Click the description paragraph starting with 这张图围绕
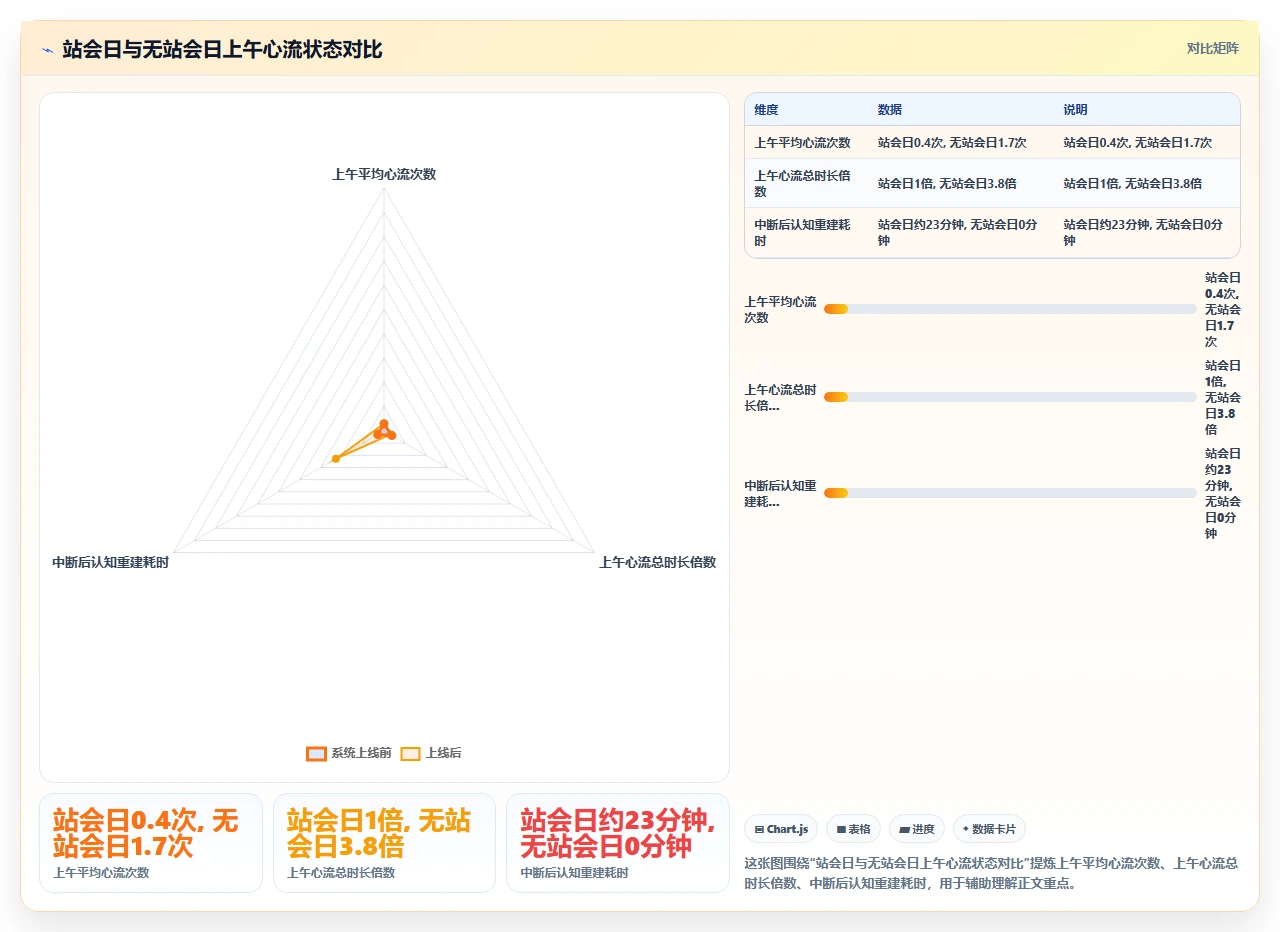The width and height of the screenshot is (1280, 932). pos(991,873)
